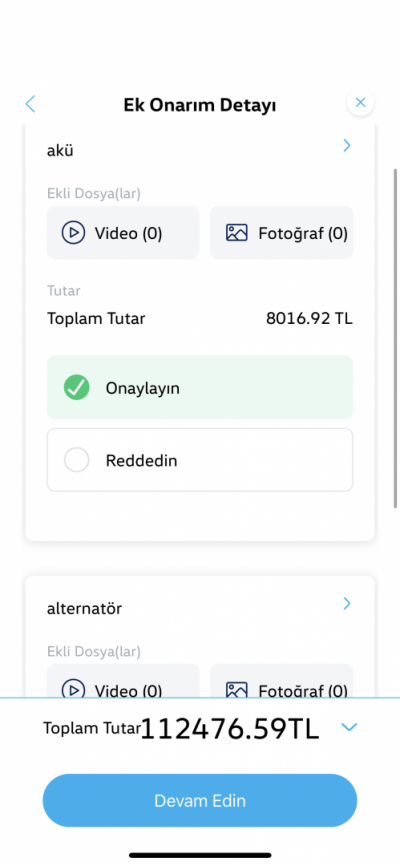Tap the 112476.59TL total amount
This screenshot has height=866, width=400.
(x=230, y=728)
